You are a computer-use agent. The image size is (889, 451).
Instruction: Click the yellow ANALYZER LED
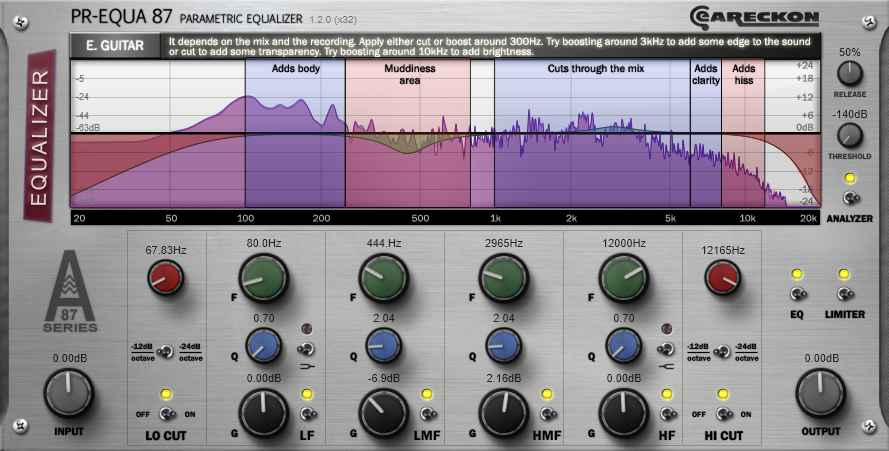tap(849, 179)
